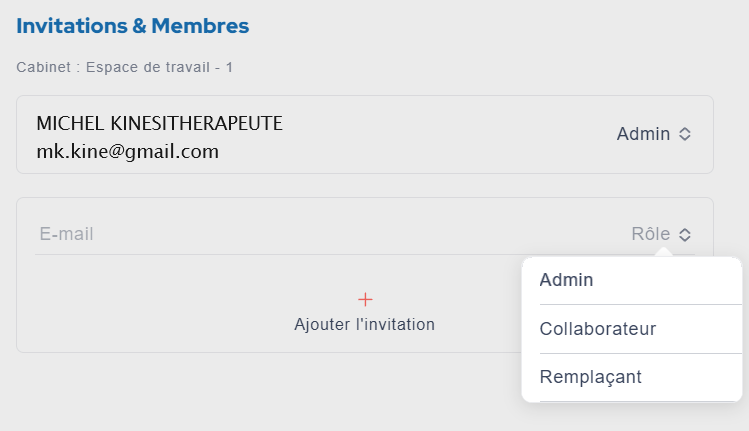
Task: Click the red plus icon
Action: (x=365, y=299)
